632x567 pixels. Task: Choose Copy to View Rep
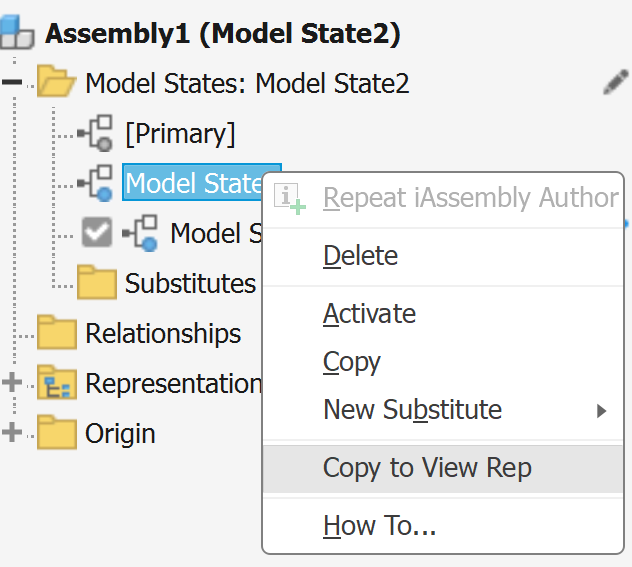(x=427, y=468)
